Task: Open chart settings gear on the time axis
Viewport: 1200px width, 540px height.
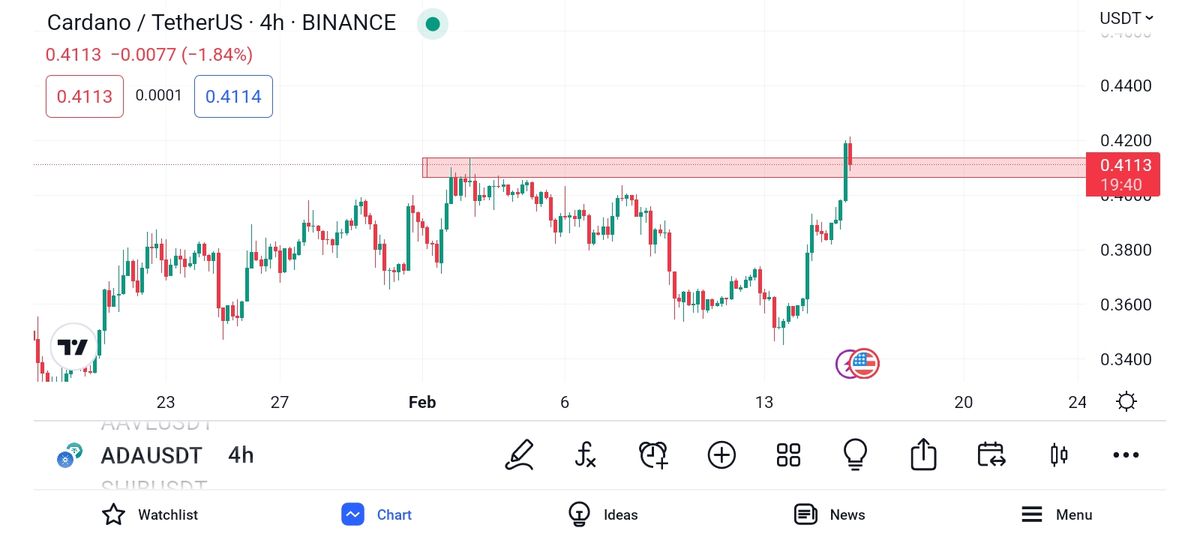Action: coord(1126,402)
